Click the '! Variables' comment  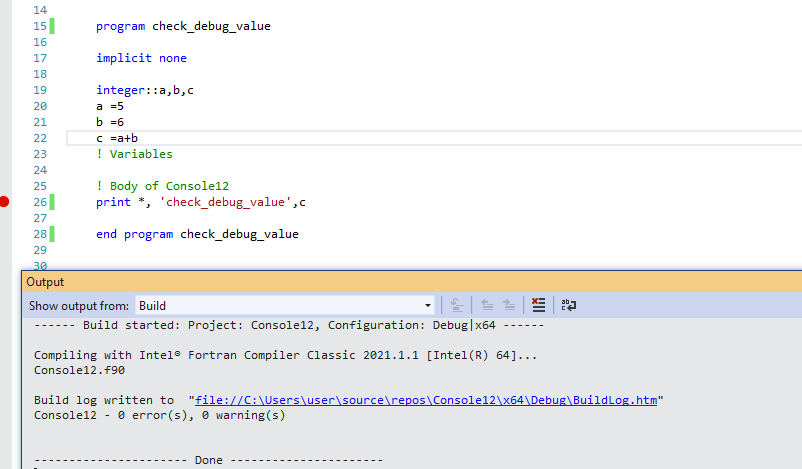(134, 154)
